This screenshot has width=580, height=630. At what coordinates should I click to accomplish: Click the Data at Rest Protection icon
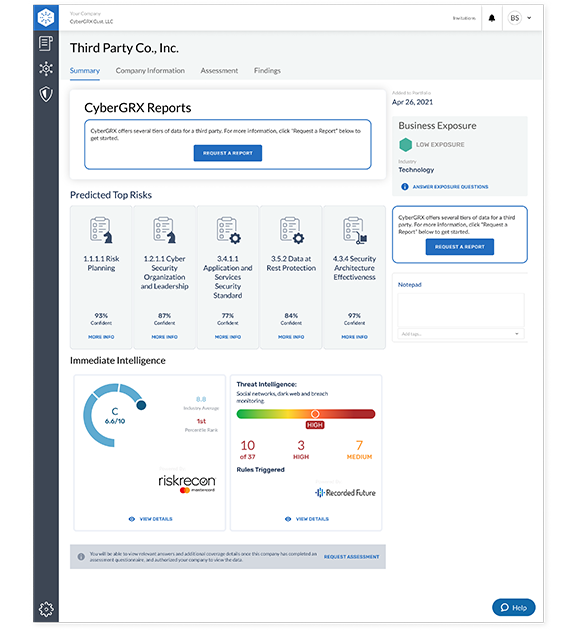(x=292, y=230)
